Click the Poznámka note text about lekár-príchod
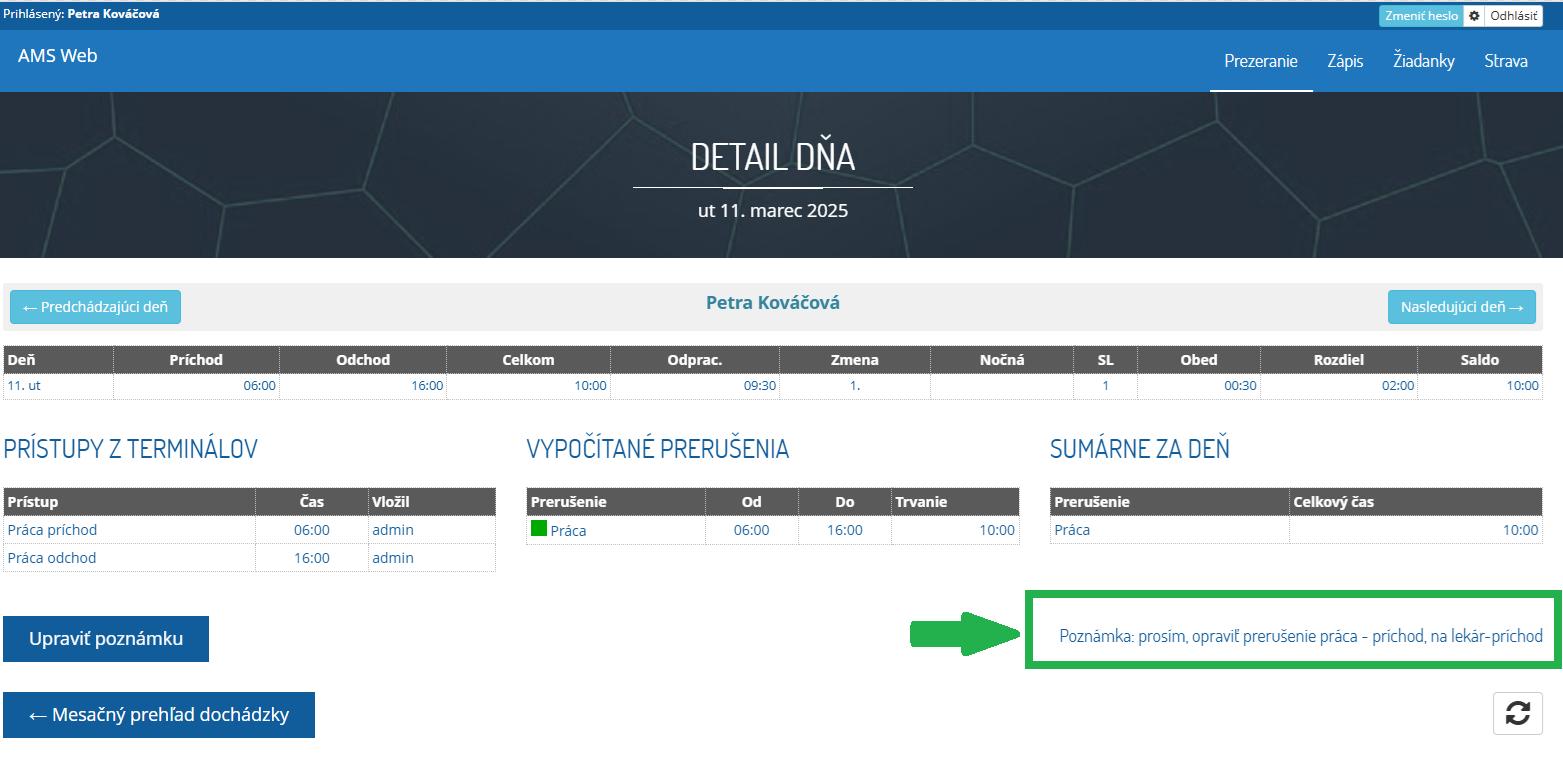The image size is (1563, 773). coord(1293,635)
